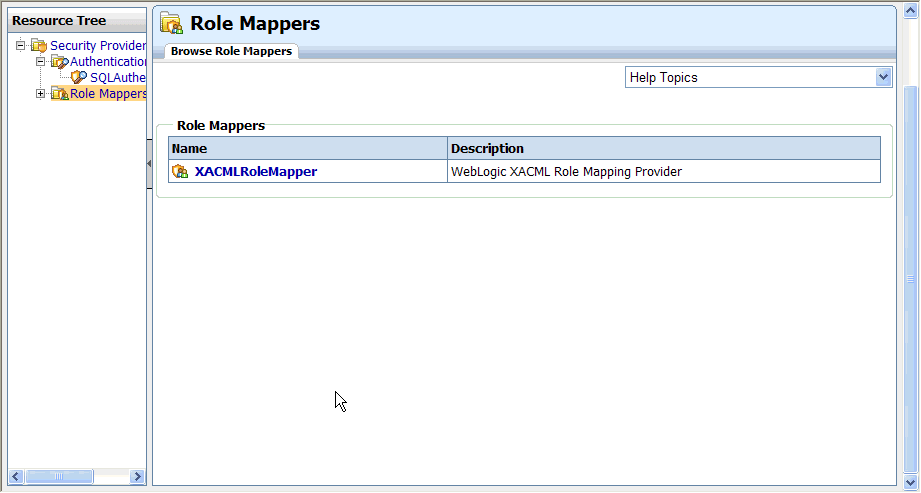Click the tree's horizontal scrollbar thumb
This screenshot has width=921, height=493.
[x=59, y=476]
